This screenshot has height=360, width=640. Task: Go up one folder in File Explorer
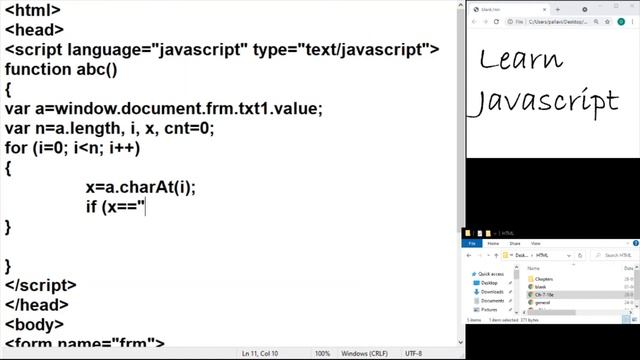pos(496,255)
